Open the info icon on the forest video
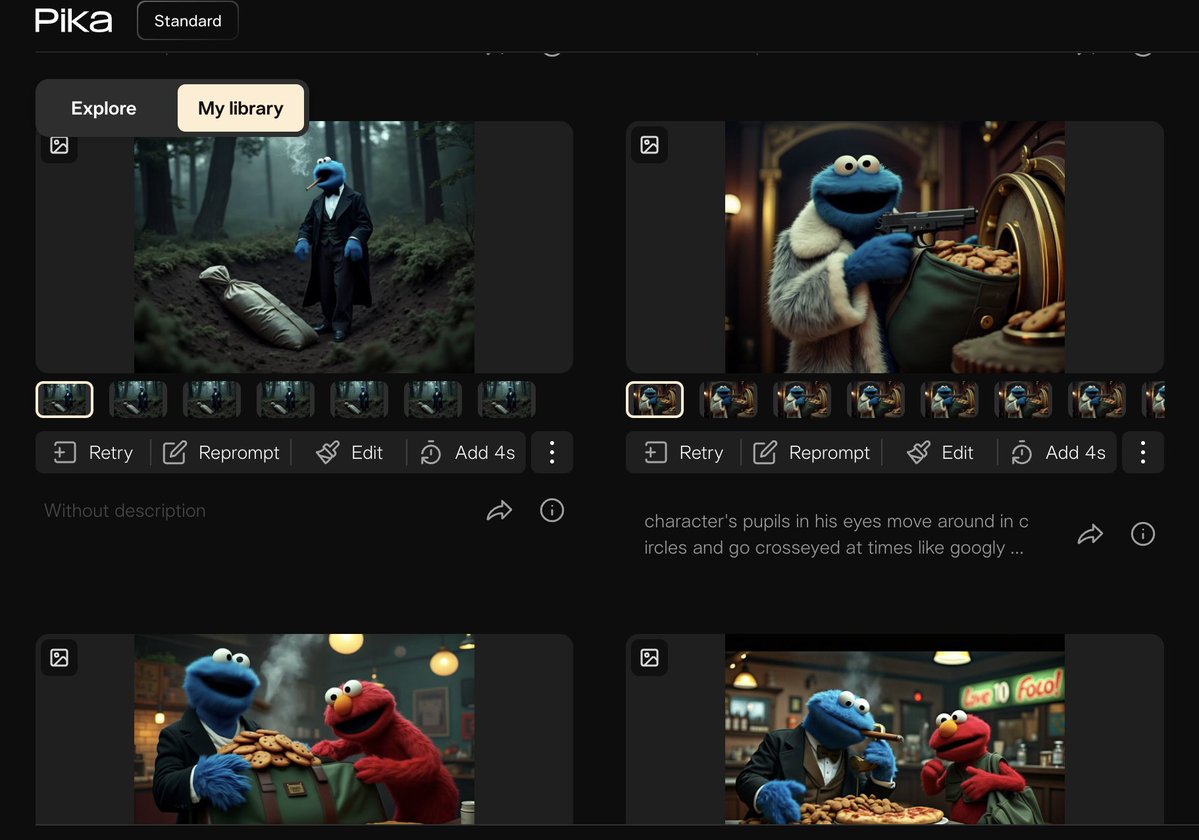The height and width of the screenshot is (840, 1199). click(x=552, y=510)
